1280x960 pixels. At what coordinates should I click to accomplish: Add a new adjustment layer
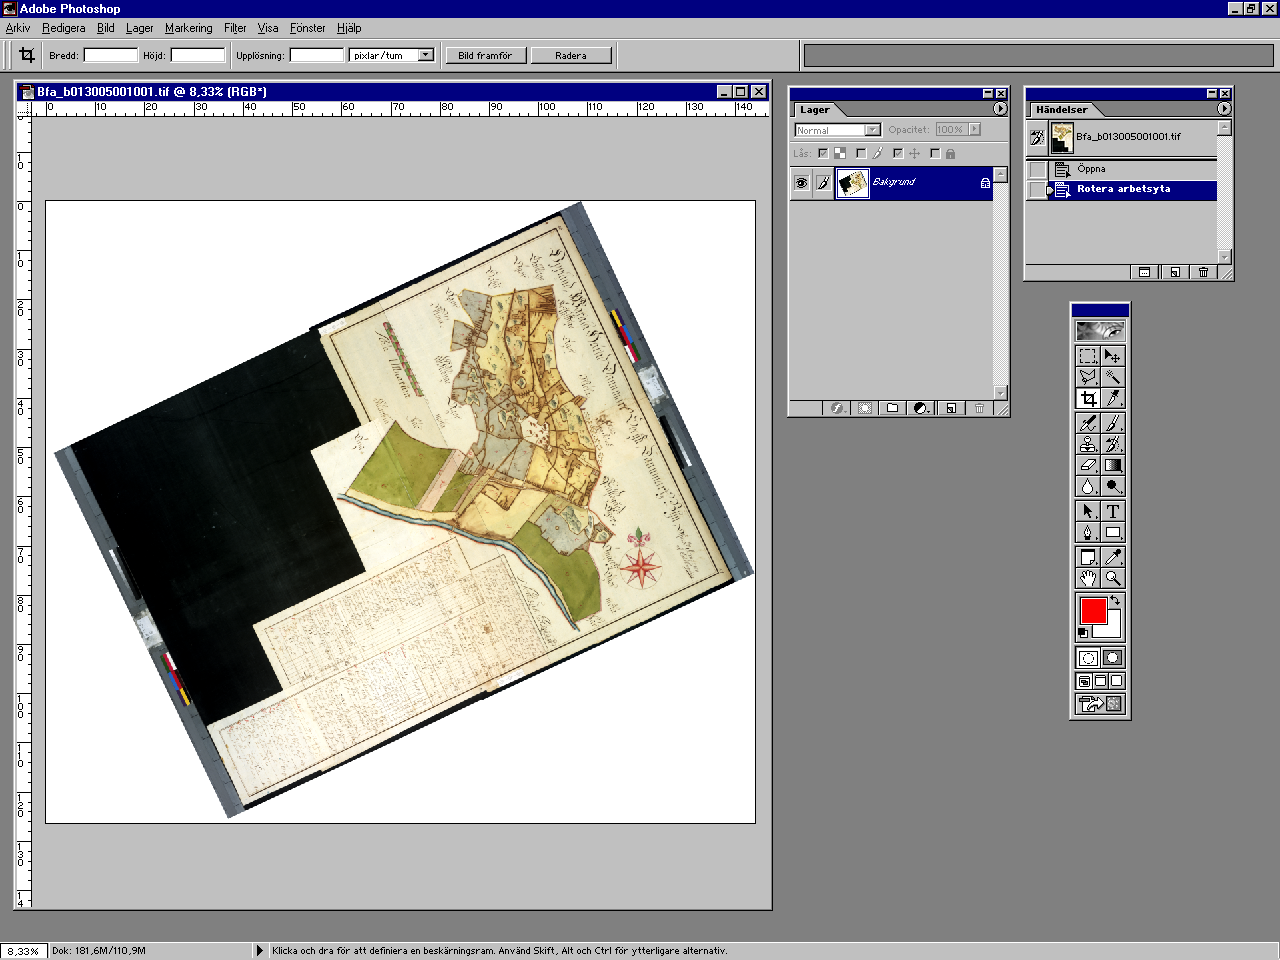(922, 408)
